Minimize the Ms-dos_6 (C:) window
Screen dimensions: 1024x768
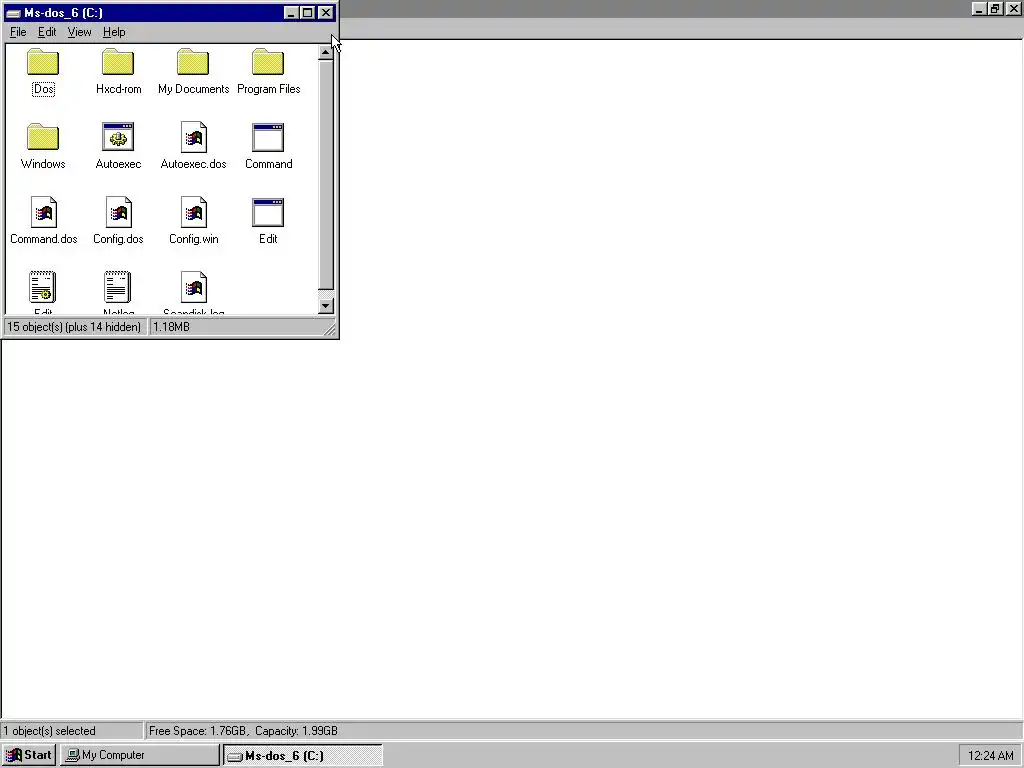click(291, 13)
